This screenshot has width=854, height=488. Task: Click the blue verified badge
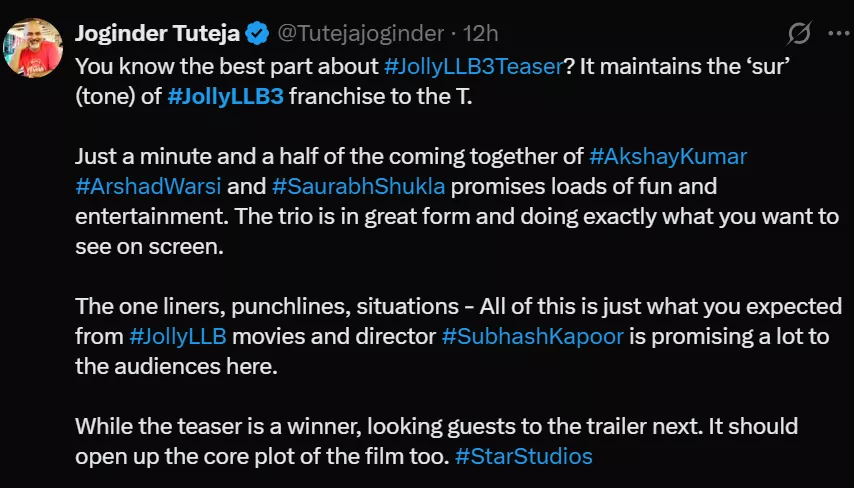tap(257, 33)
